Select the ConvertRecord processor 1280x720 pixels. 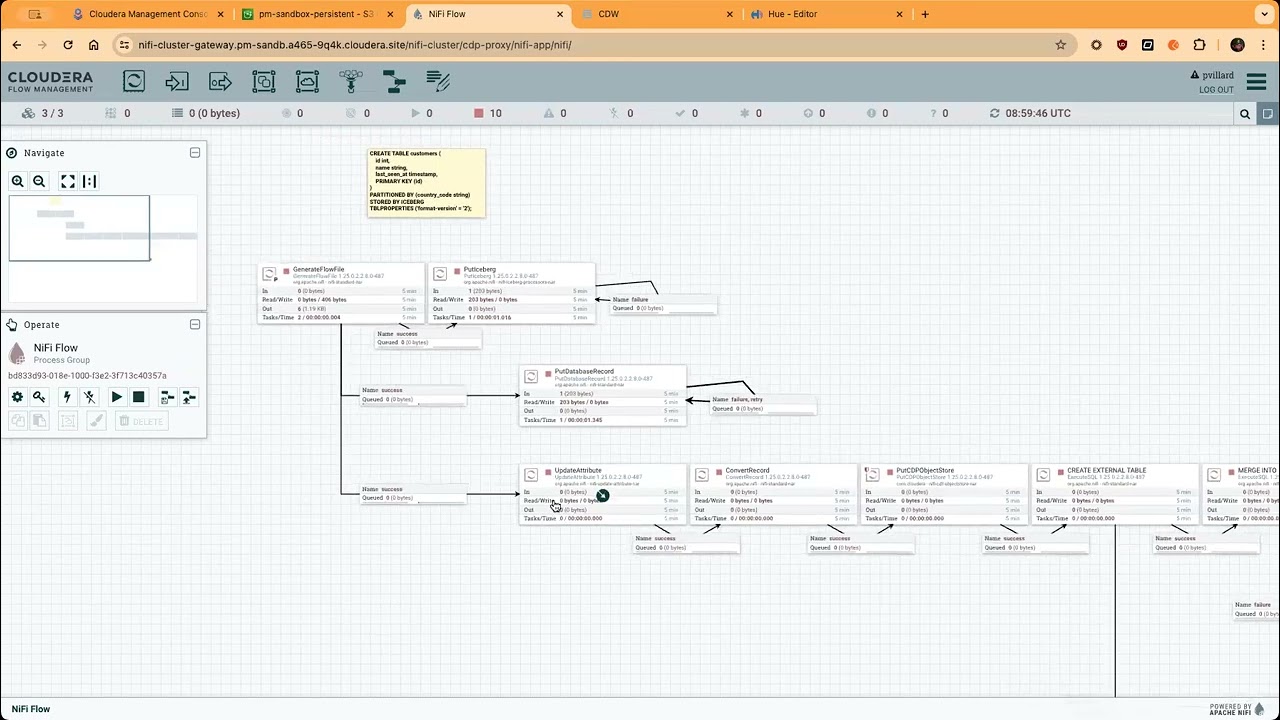pos(774,494)
